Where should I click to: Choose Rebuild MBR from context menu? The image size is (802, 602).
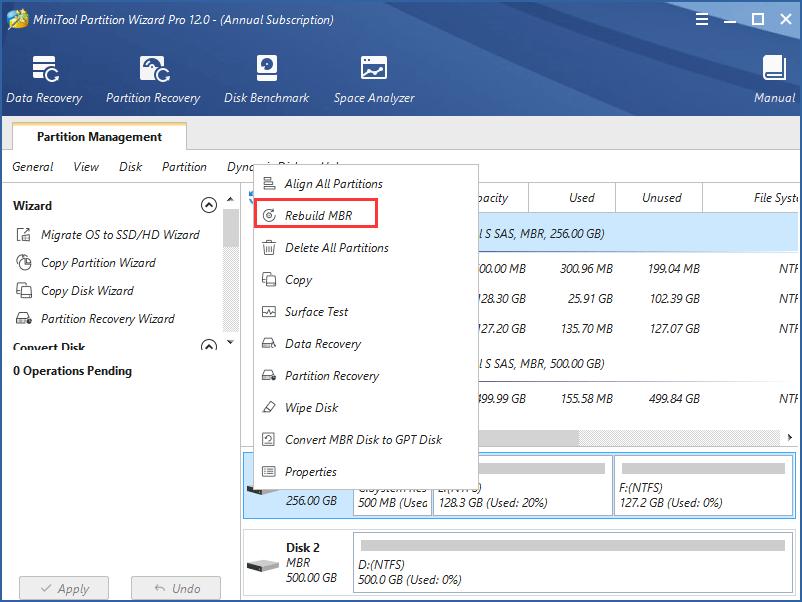pos(366,215)
